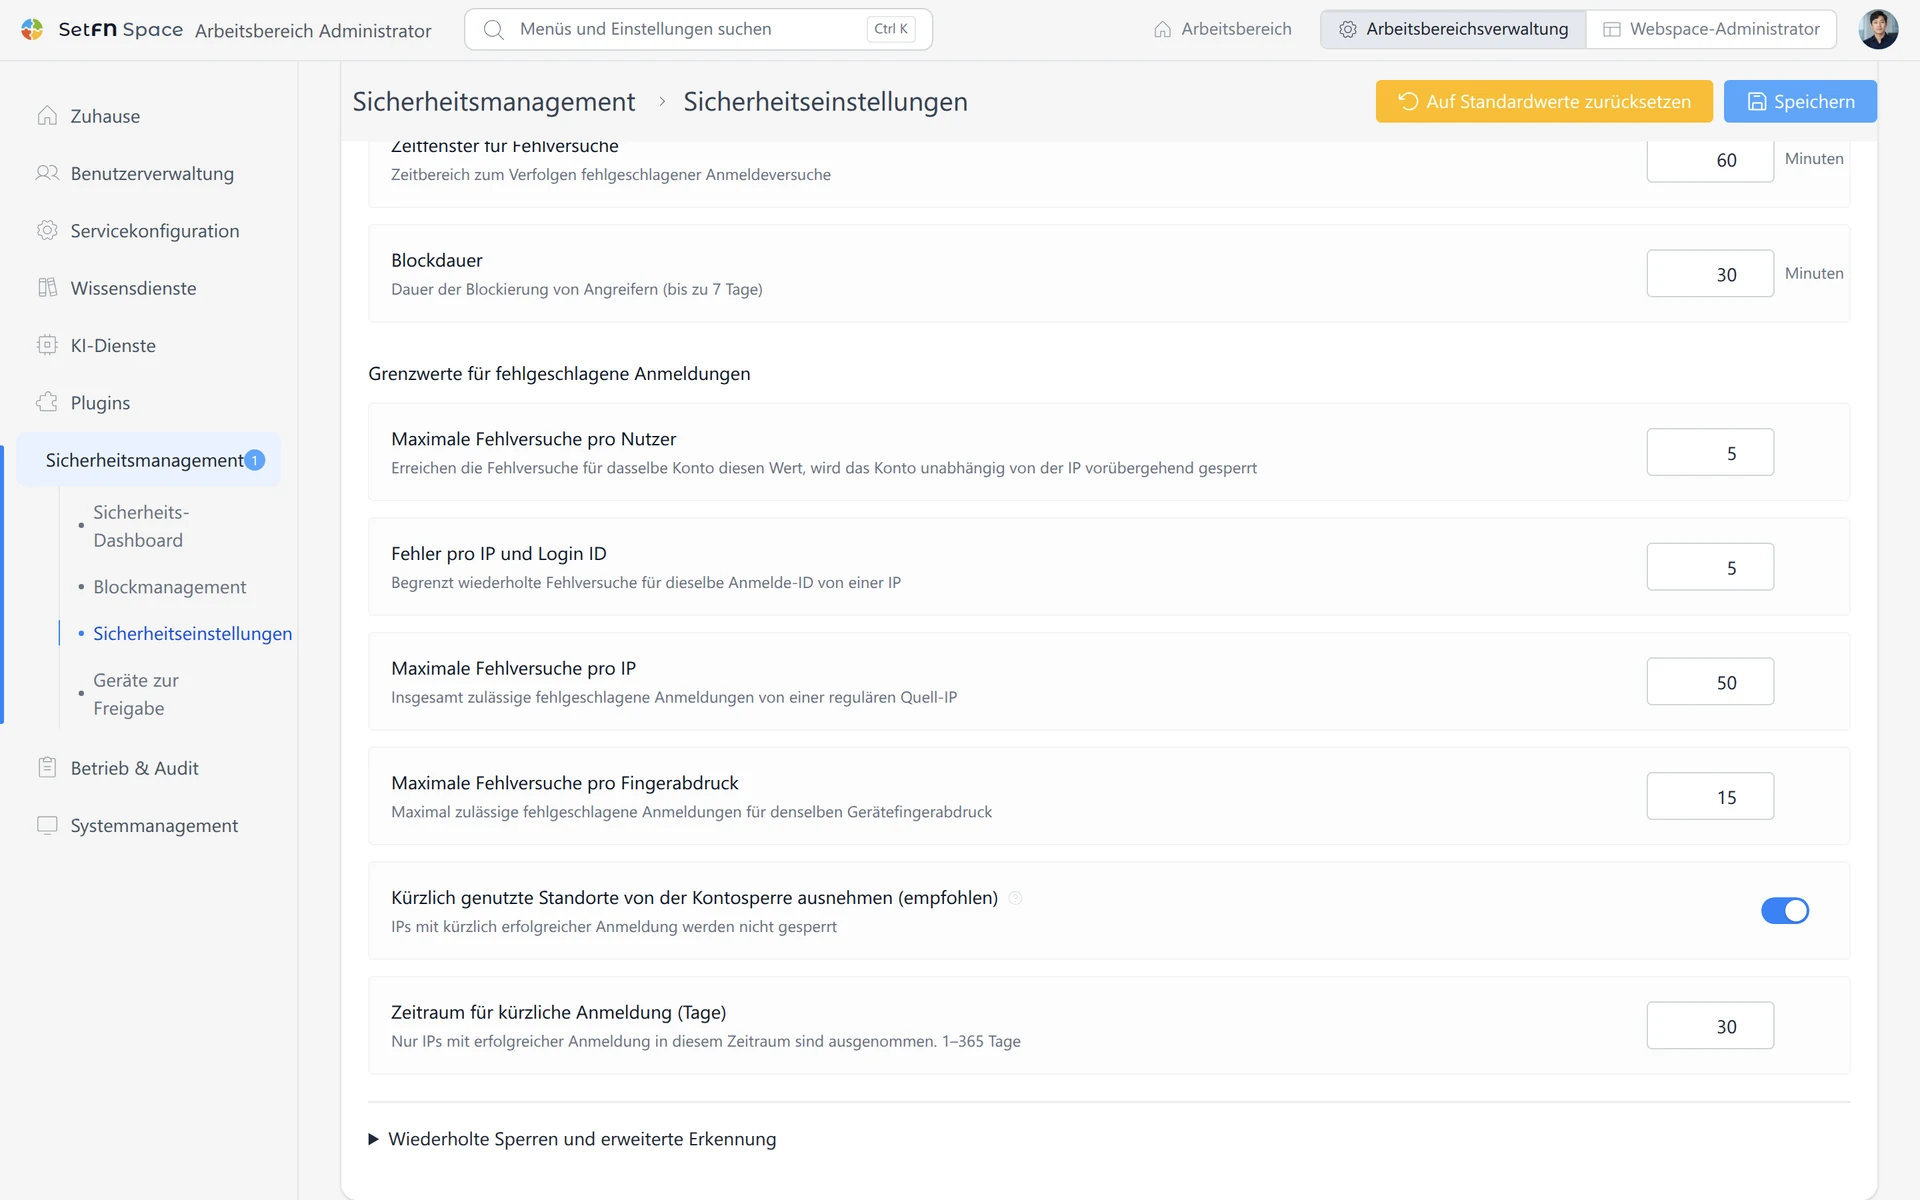This screenshot has height=1200, width=1920.
Task: Click the Systemmanagement monitor icon
Action: tap(47, 825)
